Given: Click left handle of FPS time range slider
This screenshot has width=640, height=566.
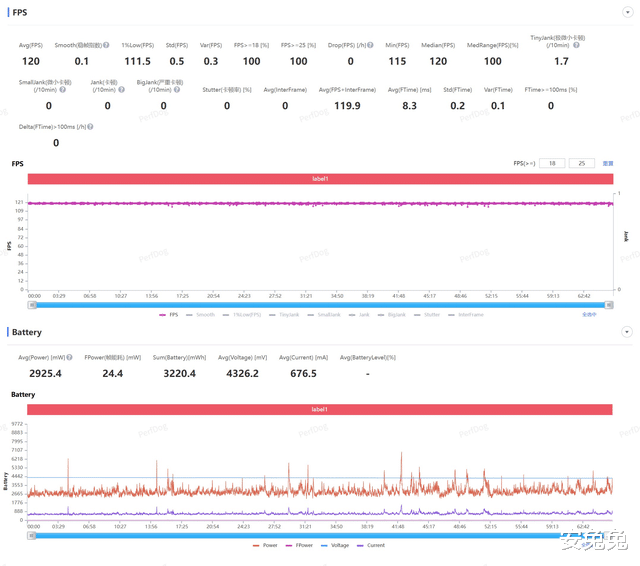Looking at the screenshot, I should (32, 305).
